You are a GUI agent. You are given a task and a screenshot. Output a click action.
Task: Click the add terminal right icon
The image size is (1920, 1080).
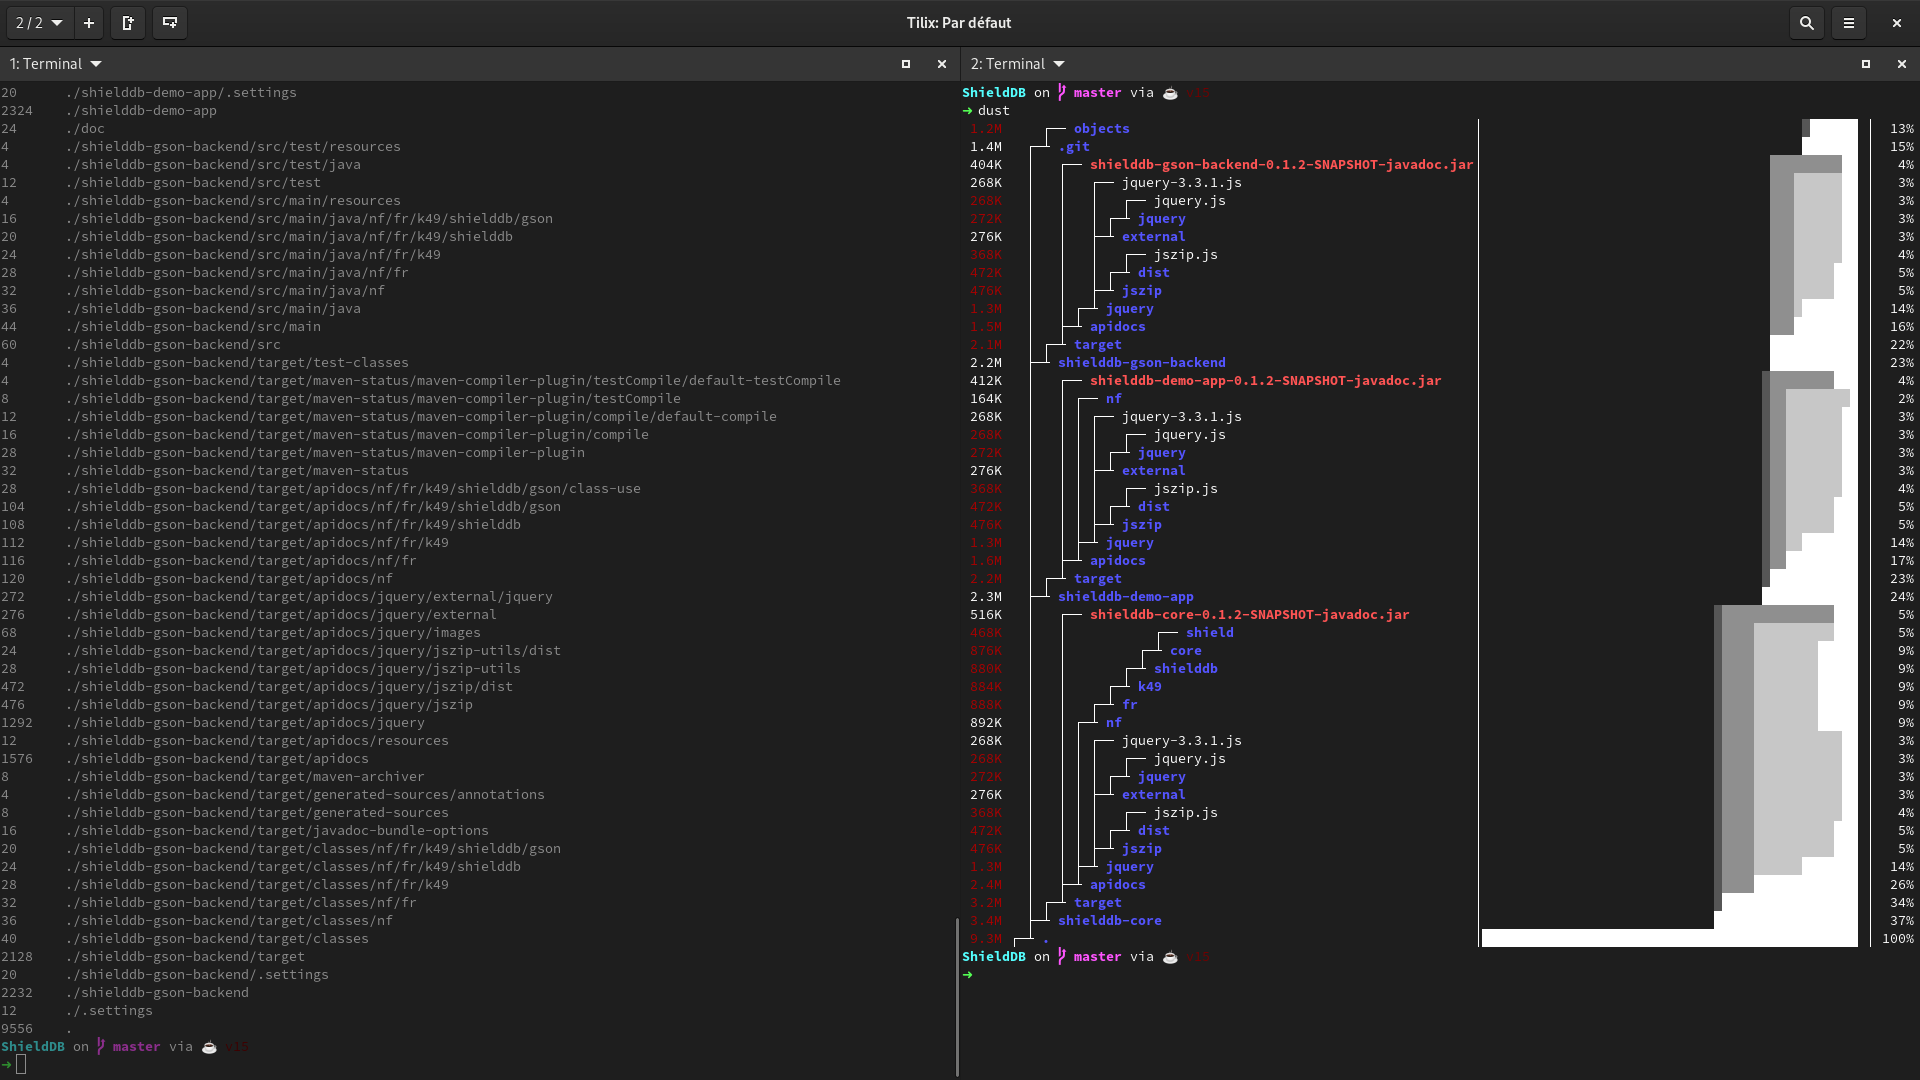click(x=128, y=22)
